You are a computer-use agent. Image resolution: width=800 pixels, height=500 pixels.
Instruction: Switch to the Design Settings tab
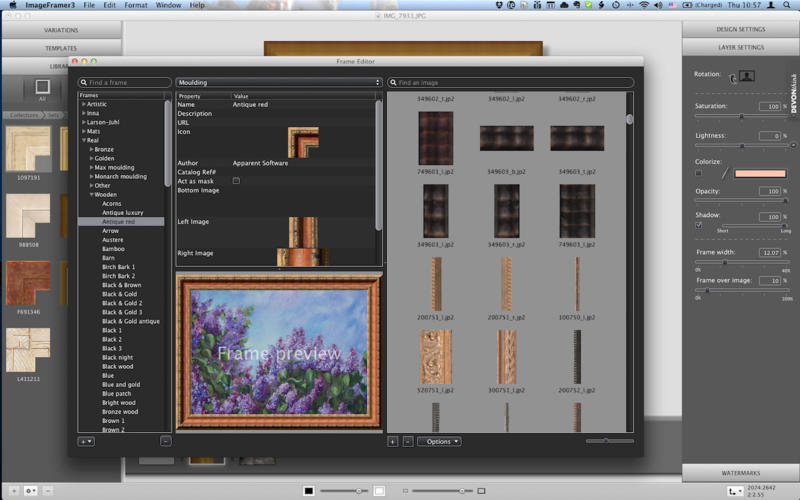740,29
